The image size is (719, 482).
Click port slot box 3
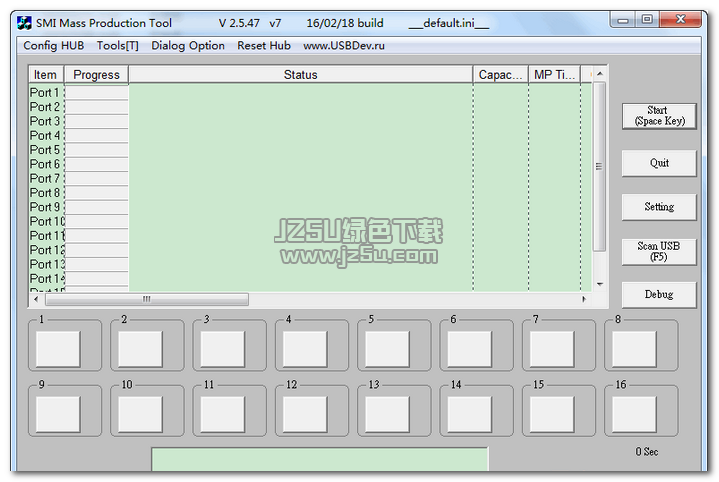pyautogui.click(x=223, y=349)
